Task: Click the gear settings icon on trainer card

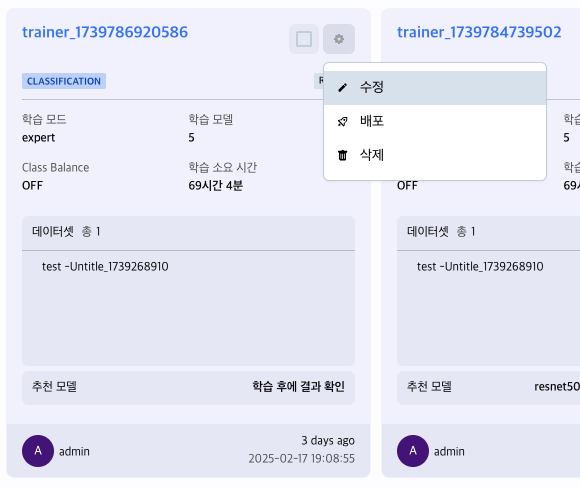Action: (339, 39)
